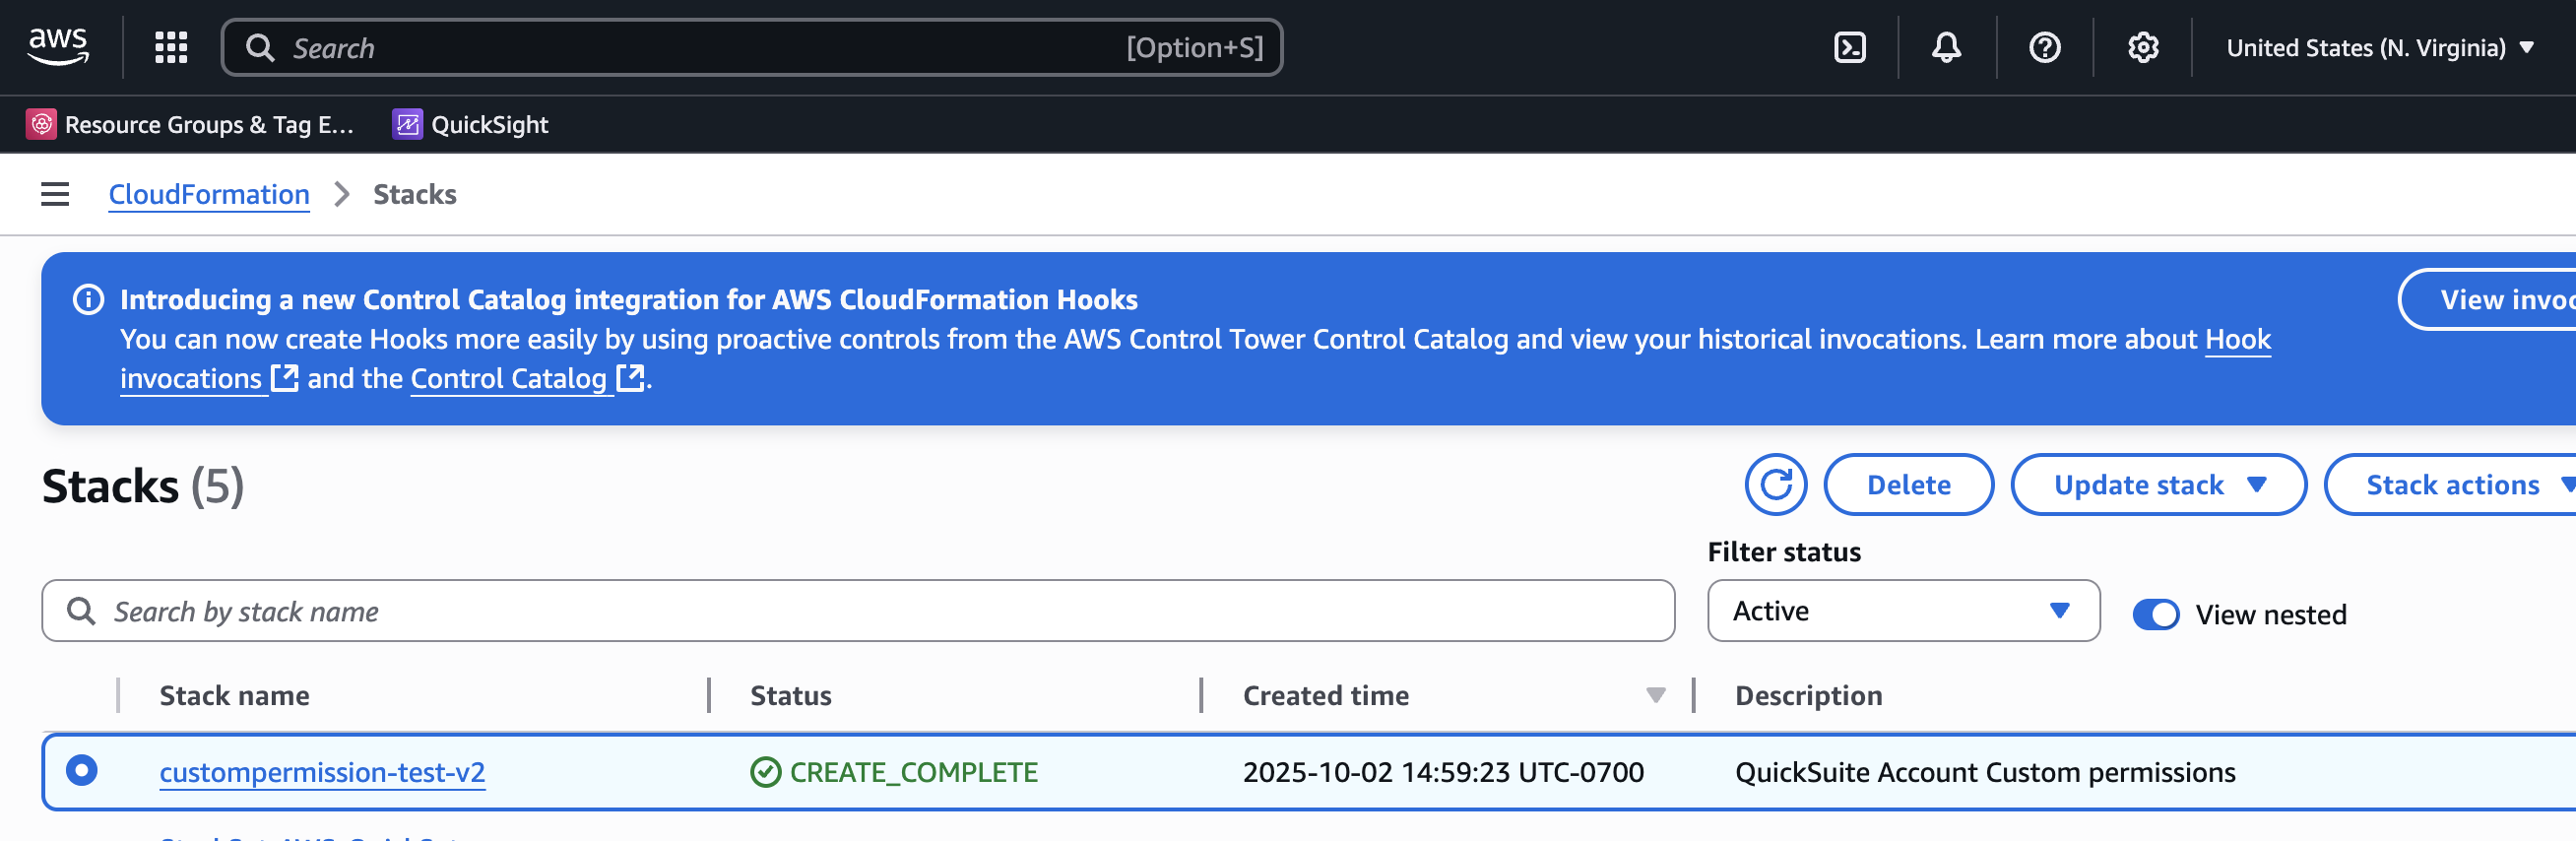
Task: Sort by Created time column arrow
Action: click(x=1655, y=695)
